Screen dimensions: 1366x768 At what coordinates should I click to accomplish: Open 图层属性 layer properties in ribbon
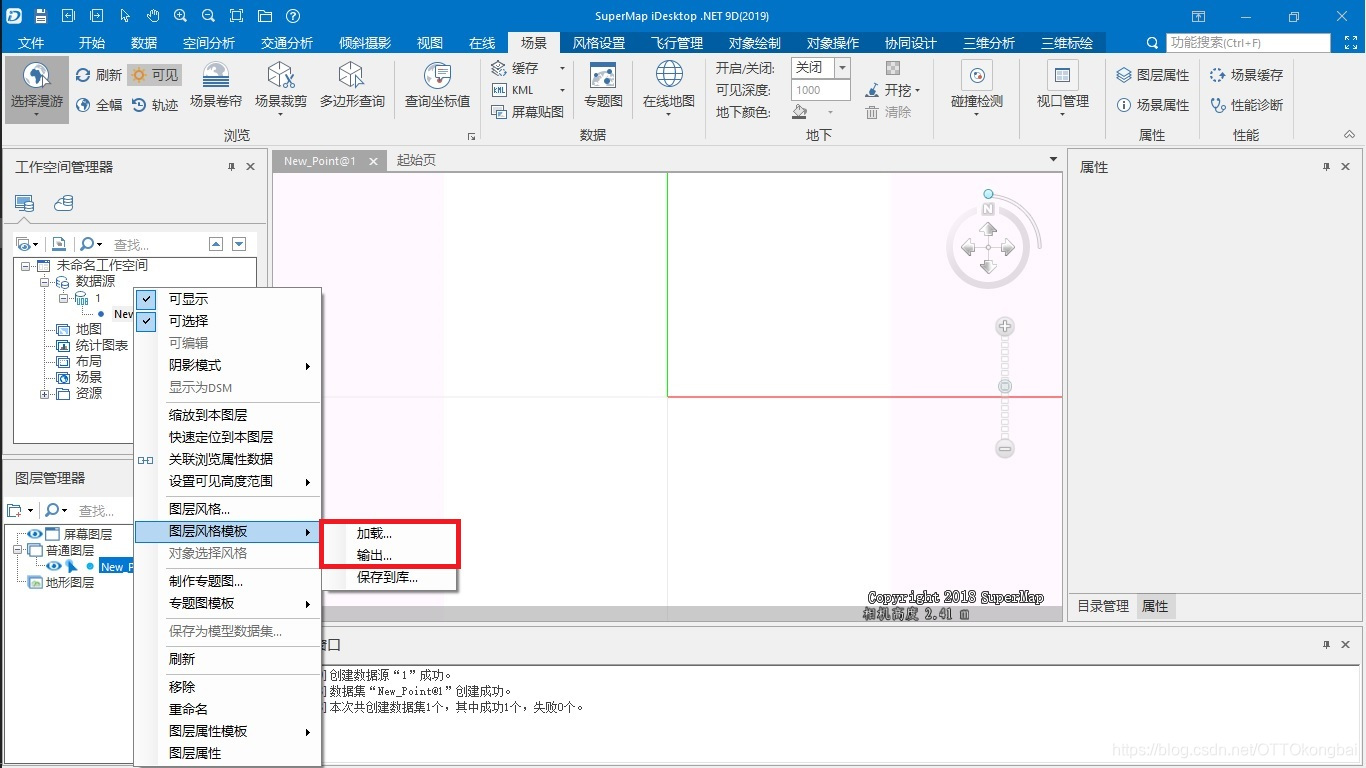[x=1152, y=75]
